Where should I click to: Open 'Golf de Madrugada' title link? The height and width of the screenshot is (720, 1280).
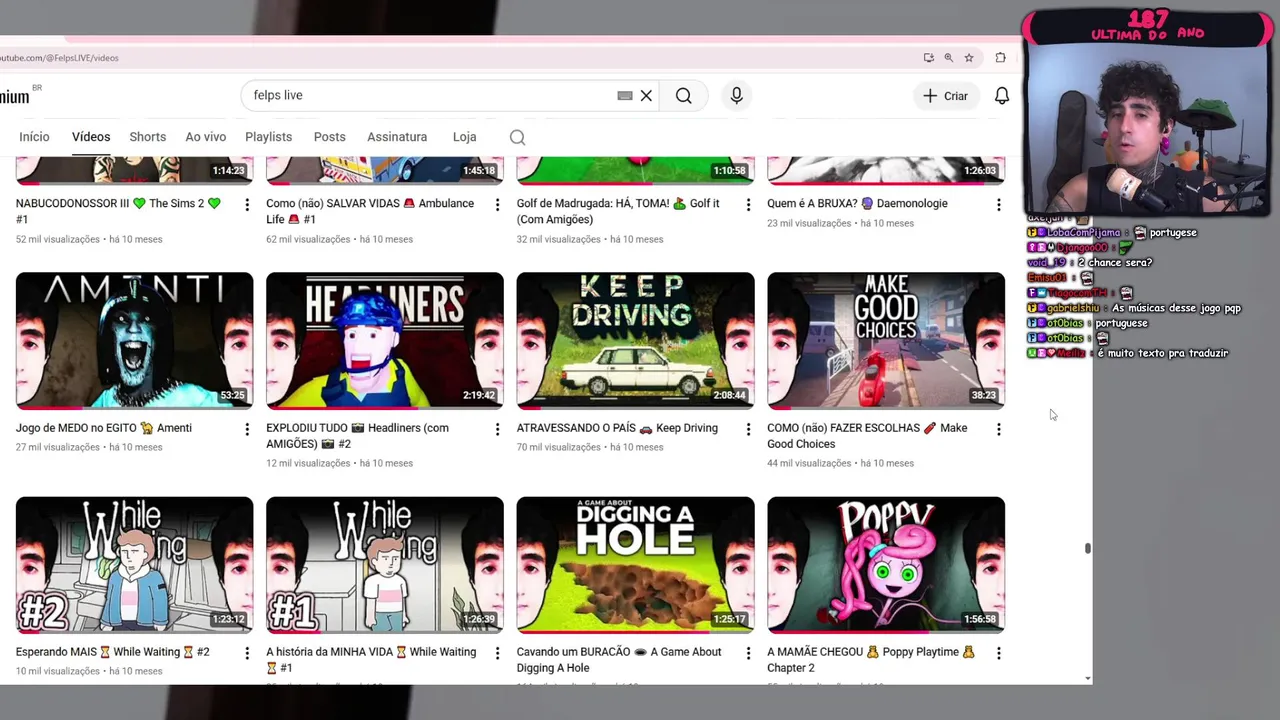618,211
